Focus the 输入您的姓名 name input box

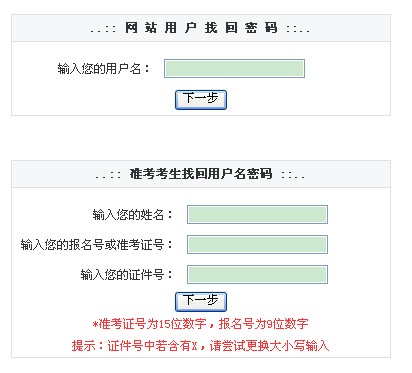257,214
